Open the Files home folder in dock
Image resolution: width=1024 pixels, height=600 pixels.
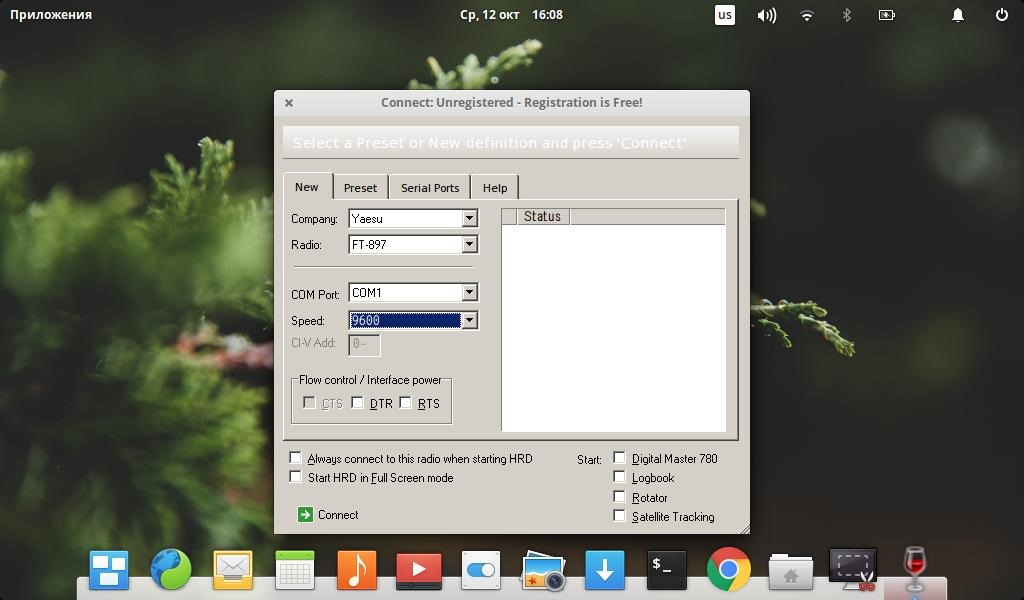tap(791, 571)
